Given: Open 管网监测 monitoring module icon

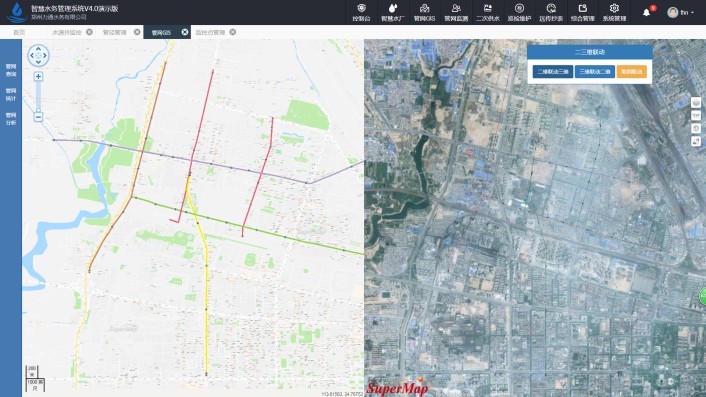Looking at the screenshot, I should click(456, 12).
